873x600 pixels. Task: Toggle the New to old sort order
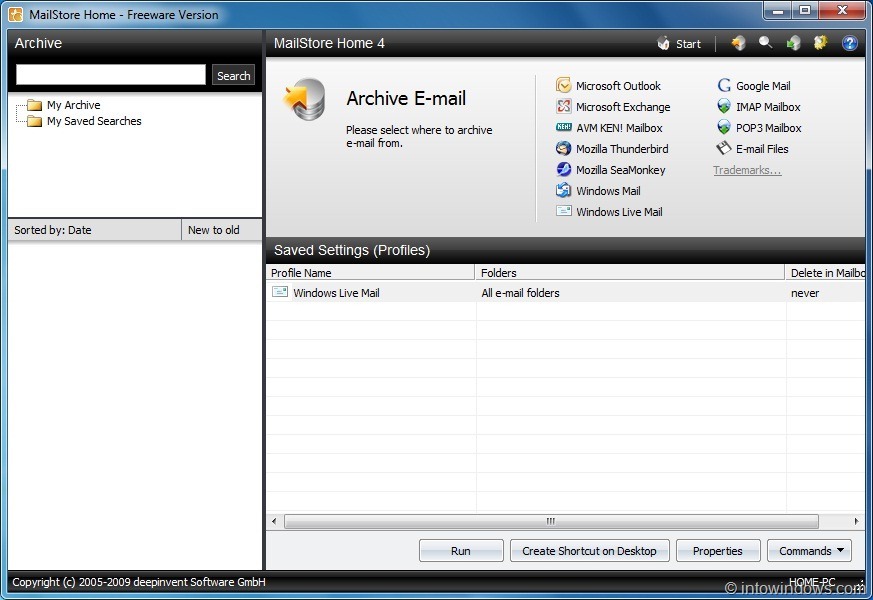pyautogui.click(x=222, y=230)
